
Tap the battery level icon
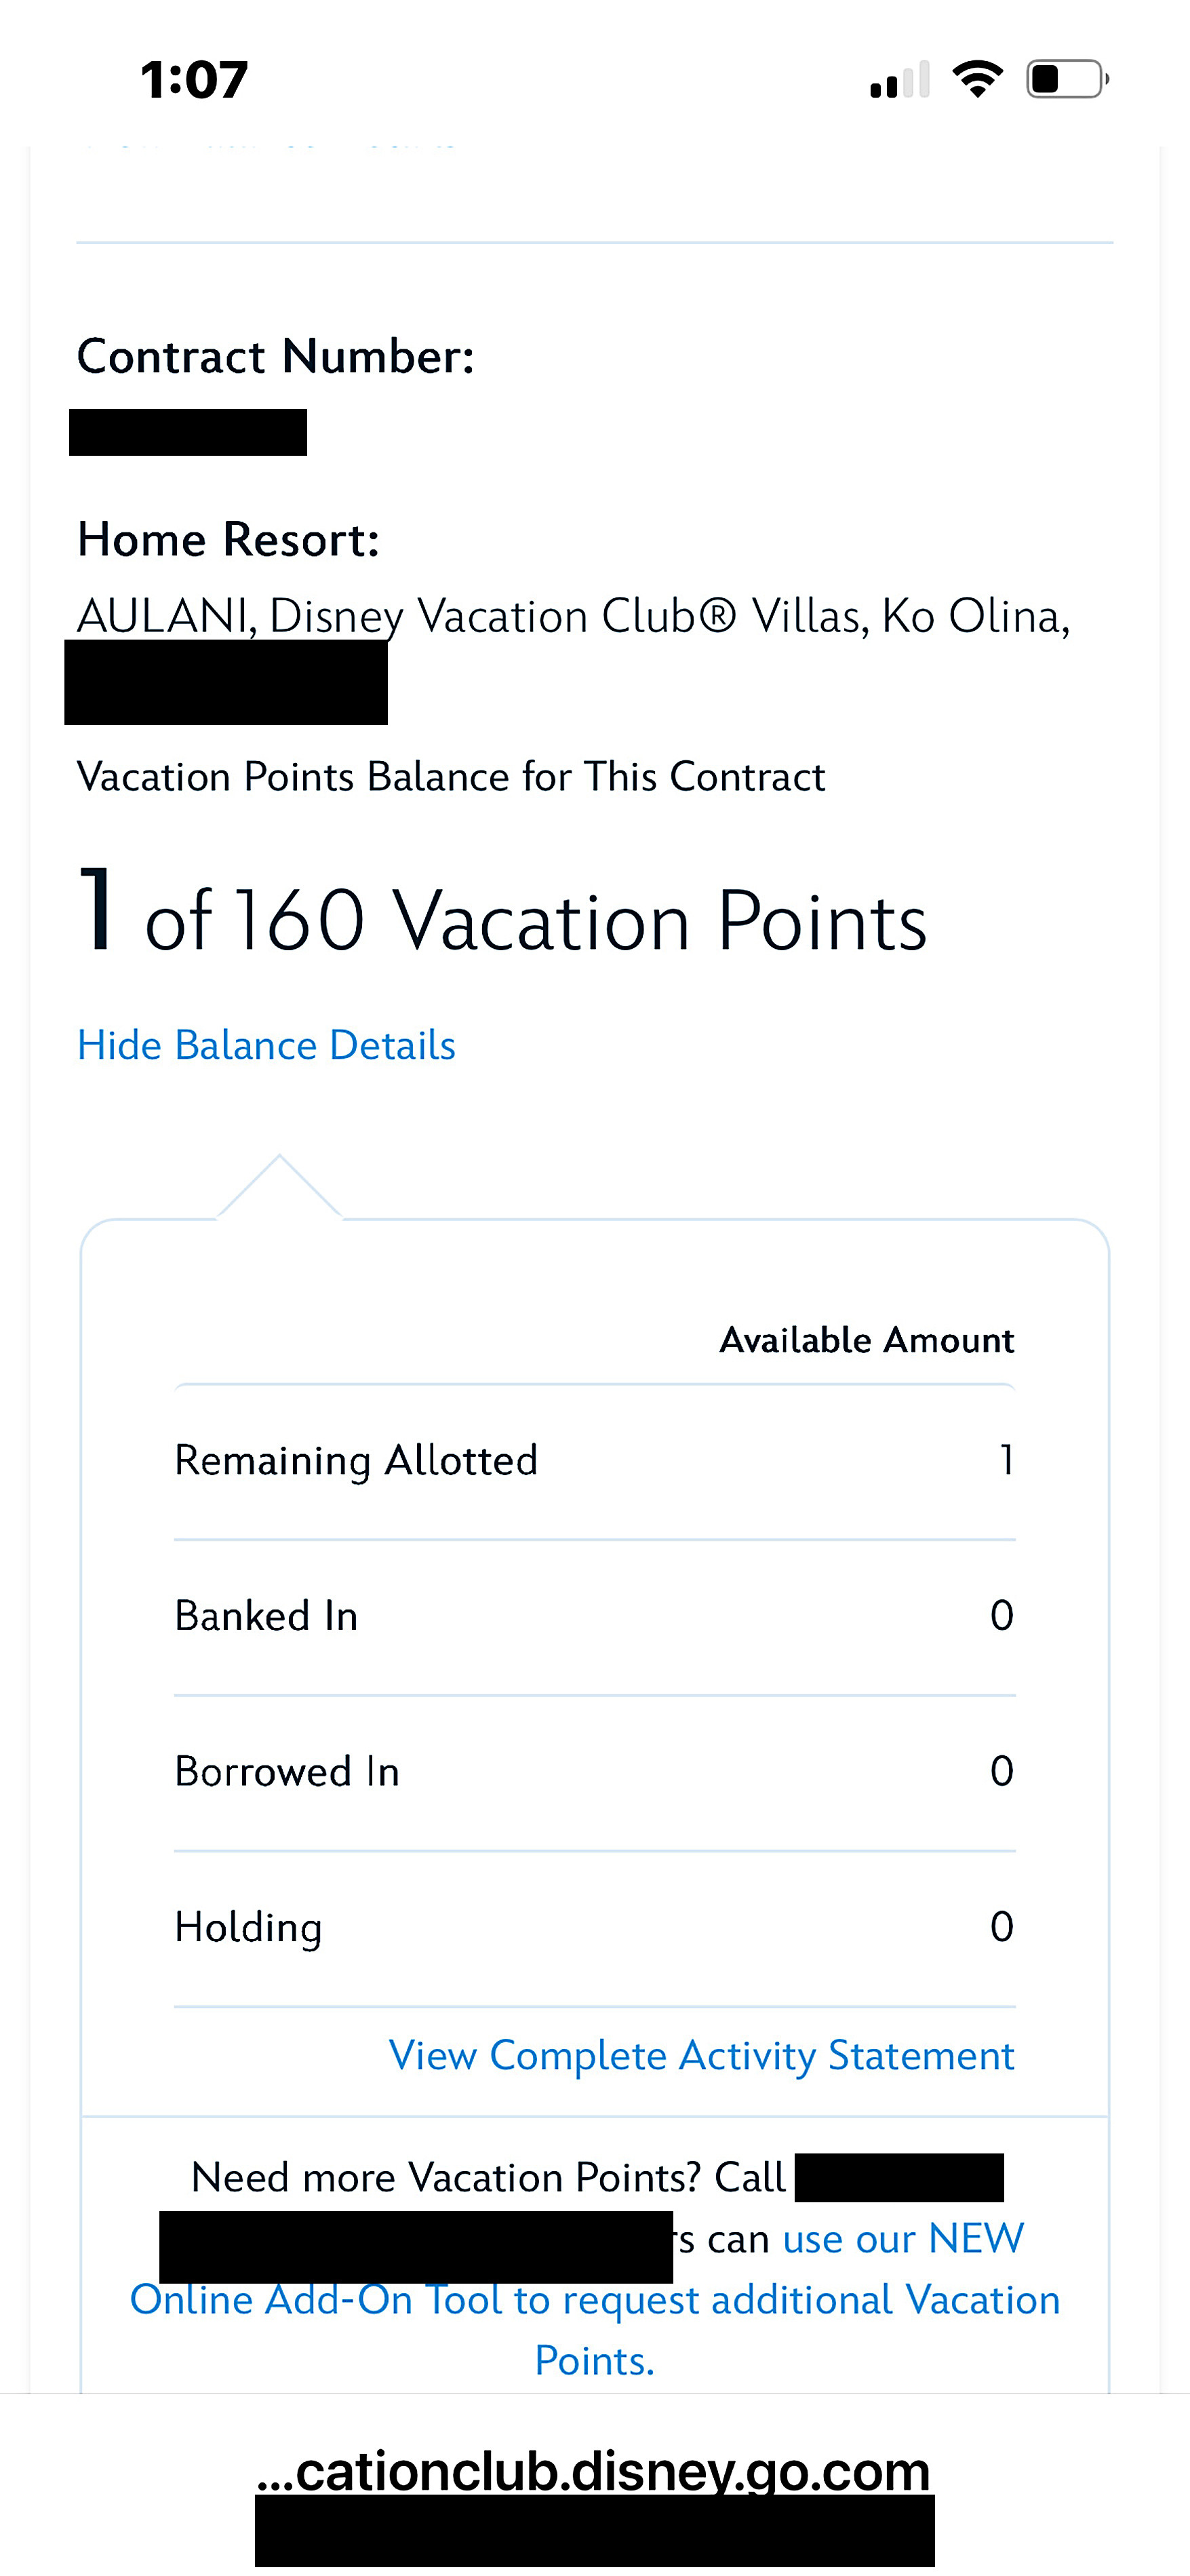tap(1067, 79)
